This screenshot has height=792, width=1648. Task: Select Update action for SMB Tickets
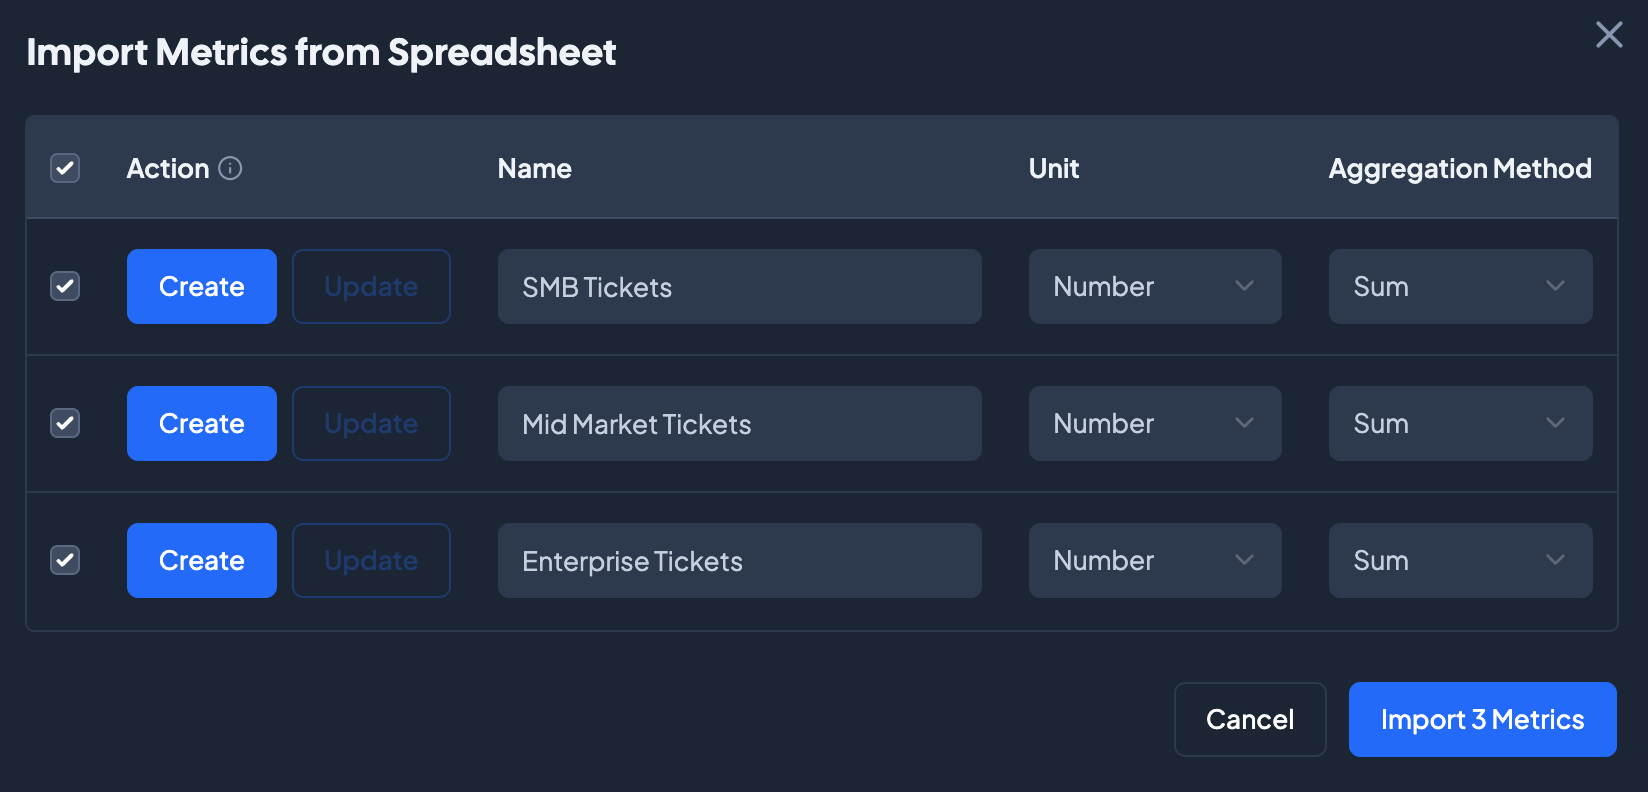click(371, 286)
